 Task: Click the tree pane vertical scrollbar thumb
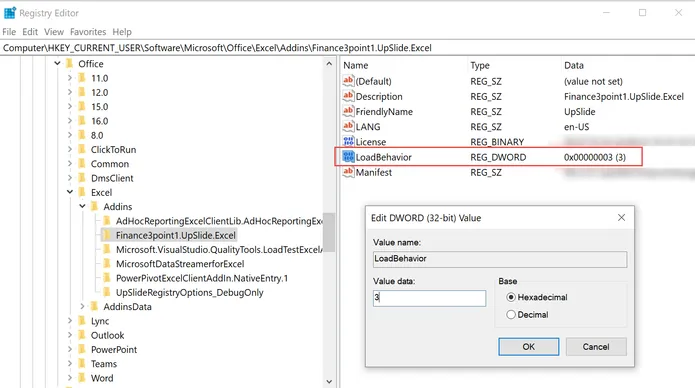tap(329, 232)
